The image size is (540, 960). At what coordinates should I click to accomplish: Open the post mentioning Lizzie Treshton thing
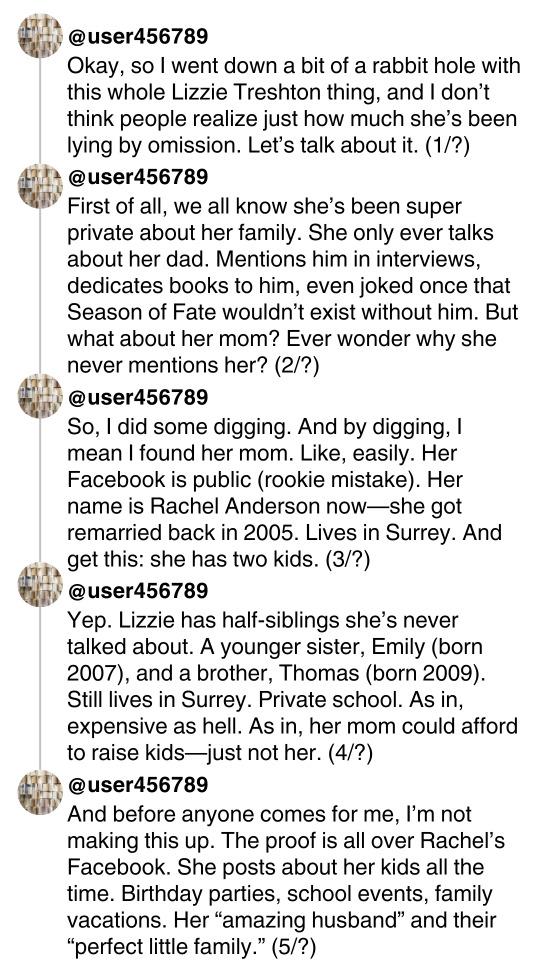293,105
